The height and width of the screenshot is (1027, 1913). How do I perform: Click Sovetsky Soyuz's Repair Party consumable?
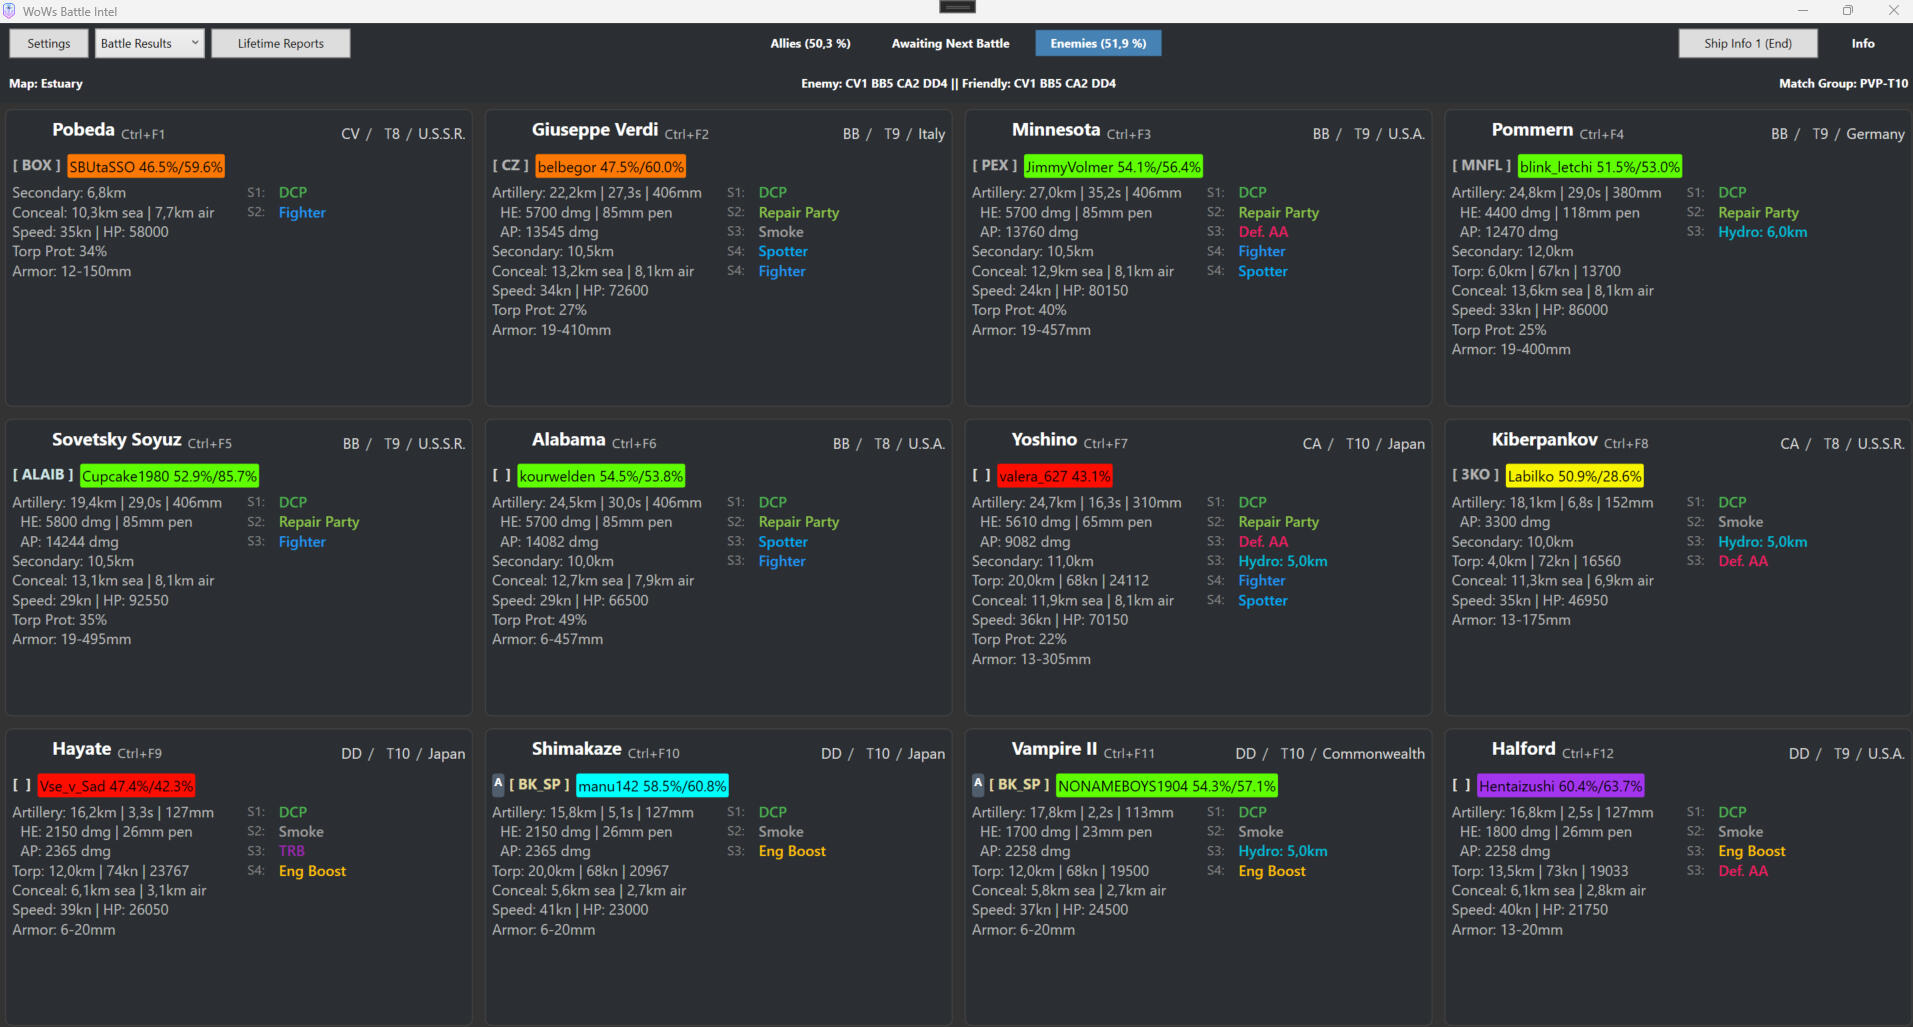tap(319, 522)
